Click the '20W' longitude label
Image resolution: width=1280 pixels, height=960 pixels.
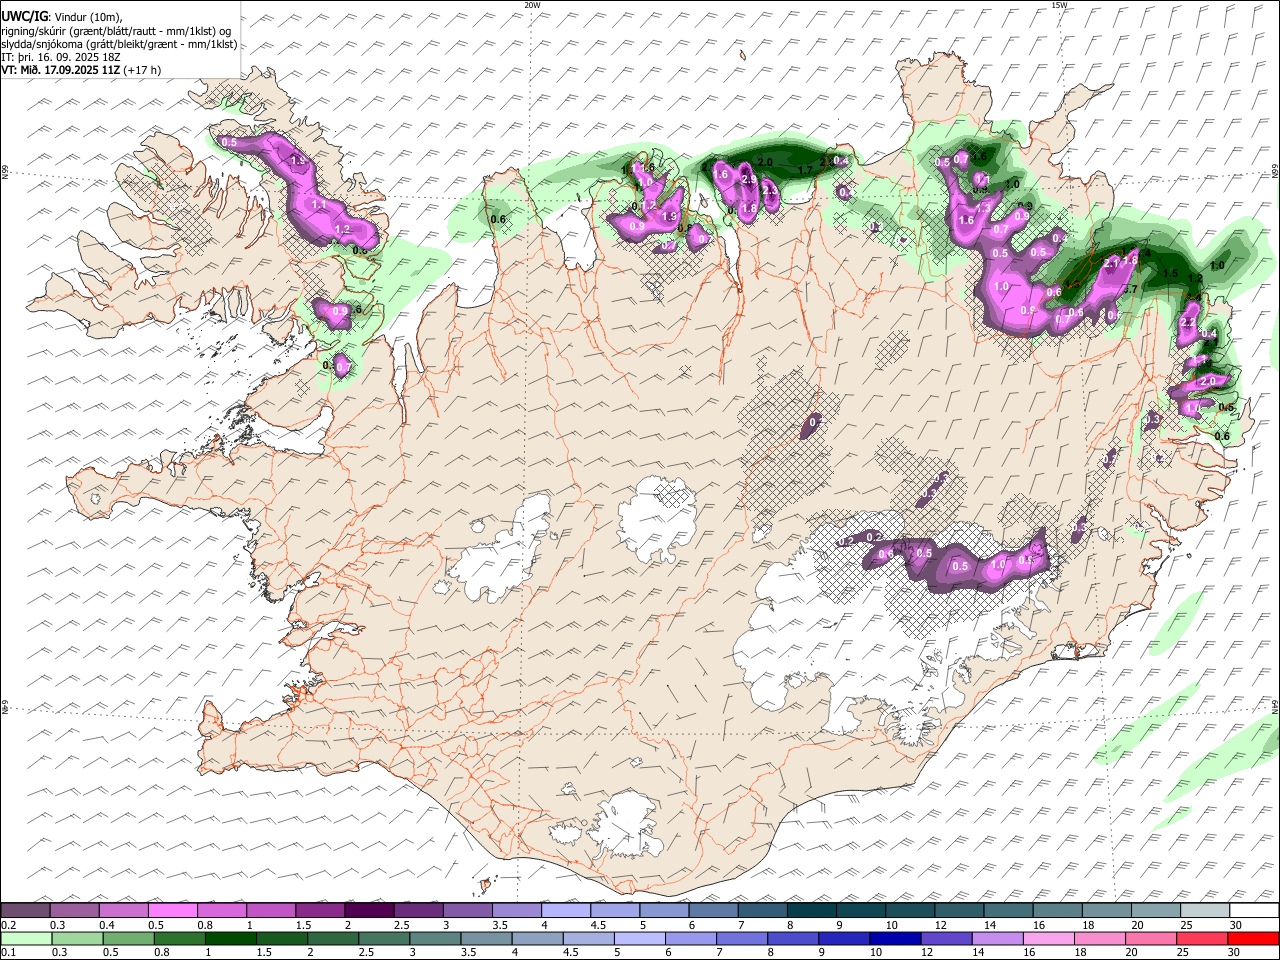tap(532, 5)
